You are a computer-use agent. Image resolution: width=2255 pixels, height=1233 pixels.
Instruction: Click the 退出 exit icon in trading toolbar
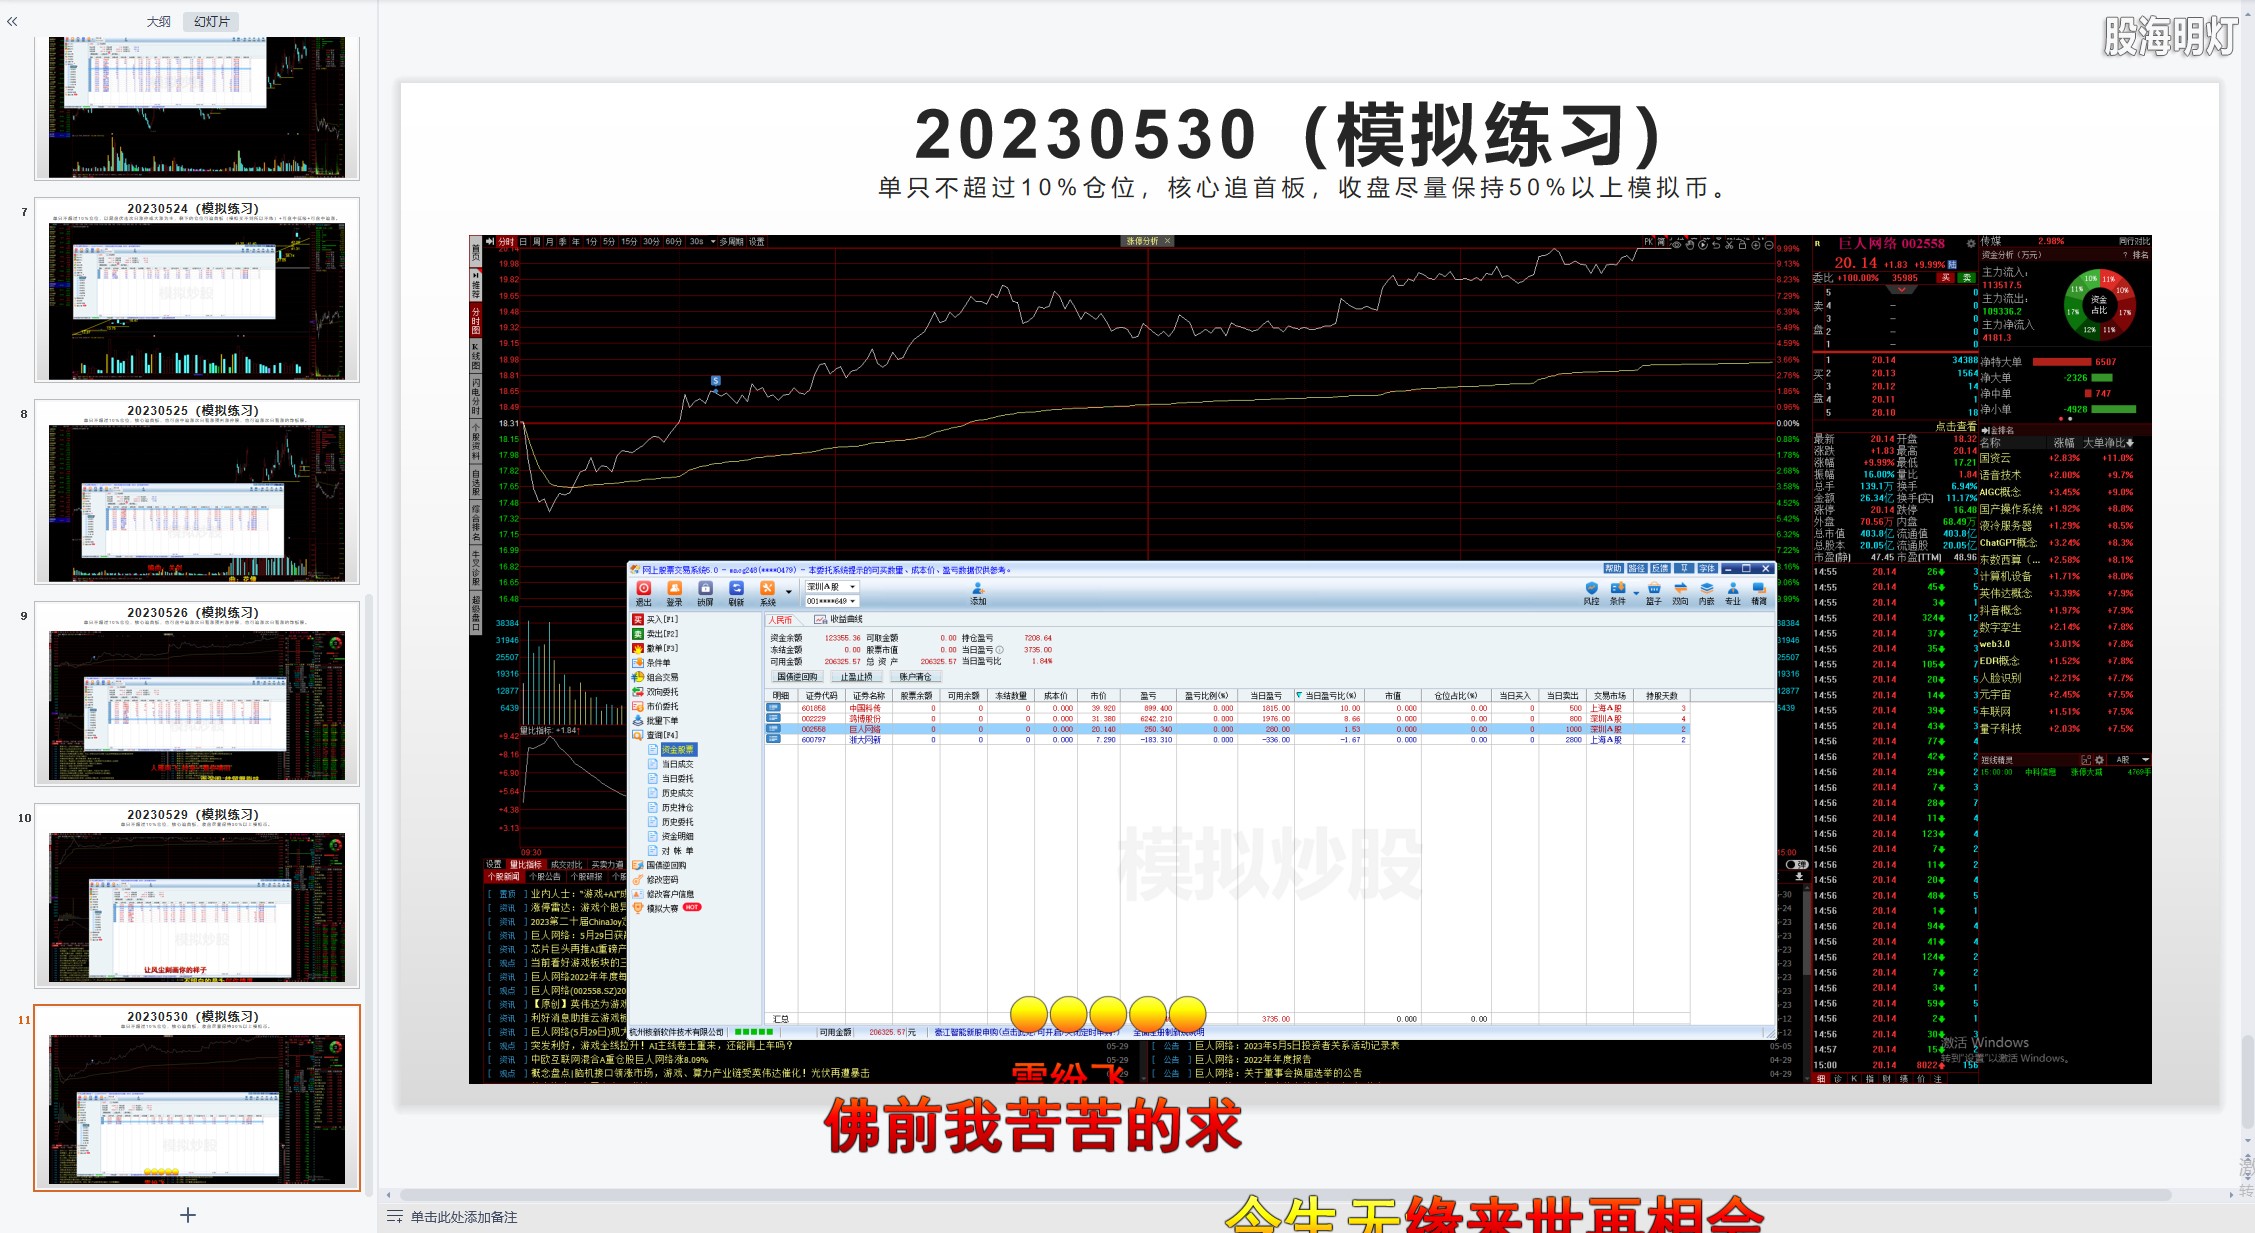coord(644,593)
